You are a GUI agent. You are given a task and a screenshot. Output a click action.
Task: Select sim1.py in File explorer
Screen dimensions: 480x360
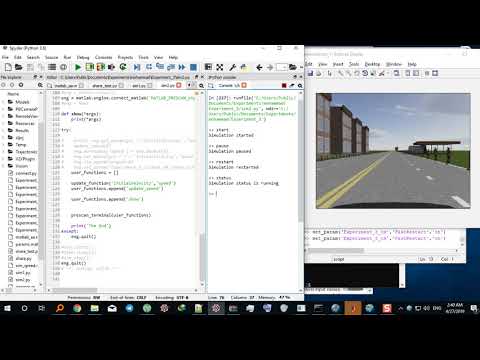pos(19,273)
